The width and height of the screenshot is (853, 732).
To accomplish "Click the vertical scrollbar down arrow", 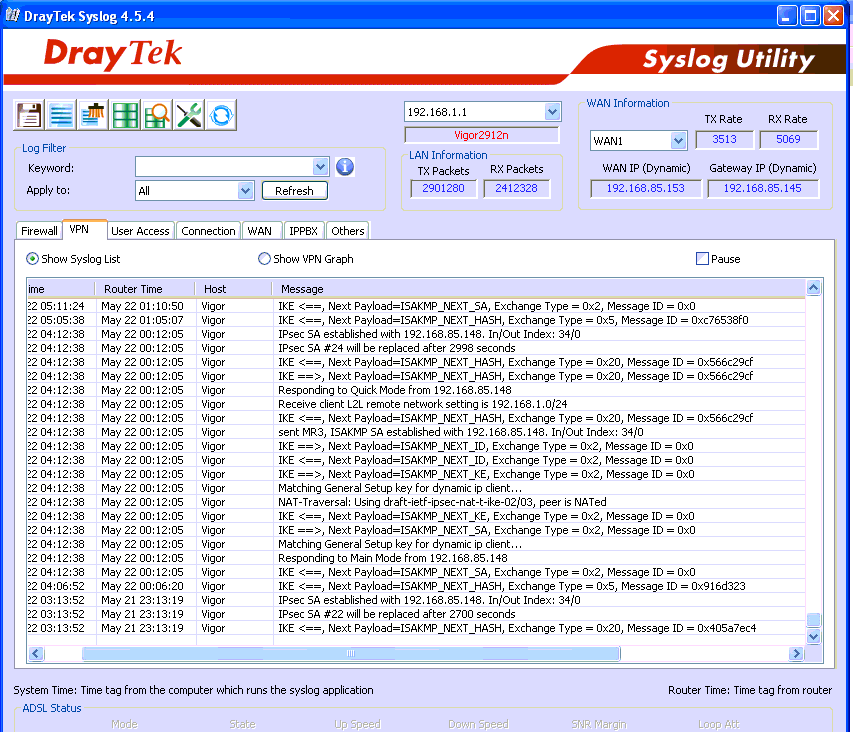I will pyautogui.click(x=813, y=635).
